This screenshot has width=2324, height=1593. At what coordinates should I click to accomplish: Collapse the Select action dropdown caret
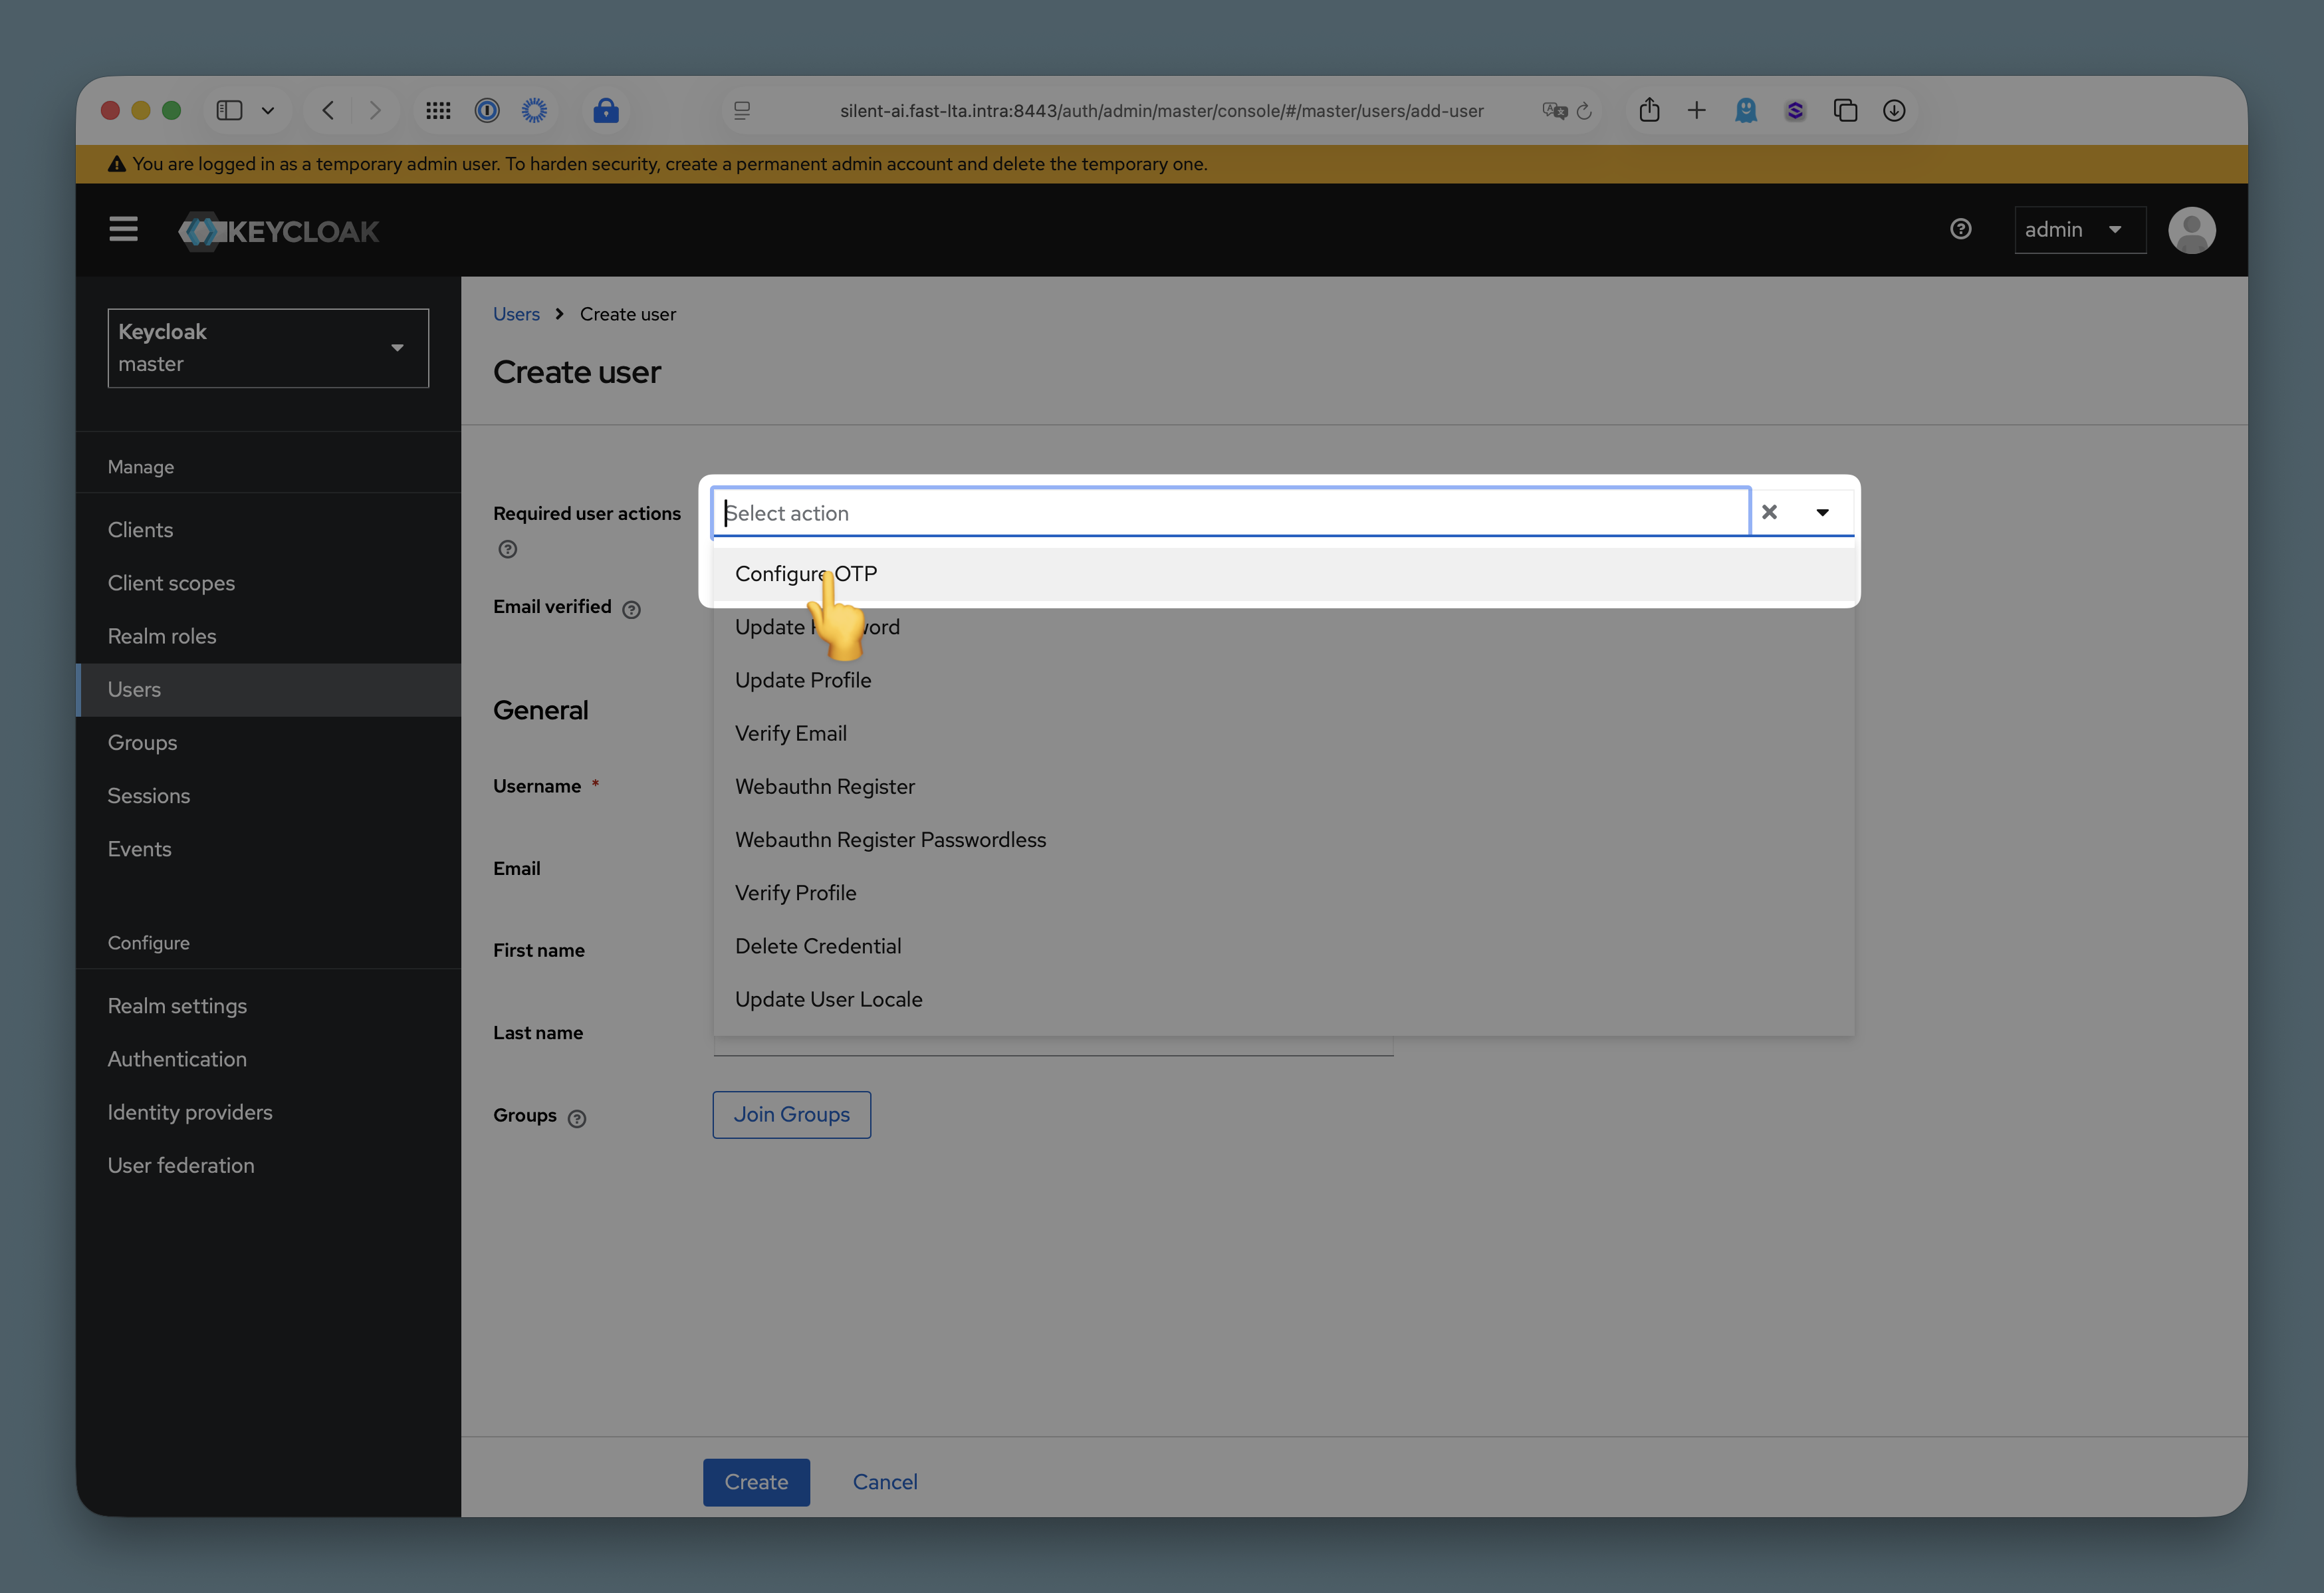(1822, 512)
